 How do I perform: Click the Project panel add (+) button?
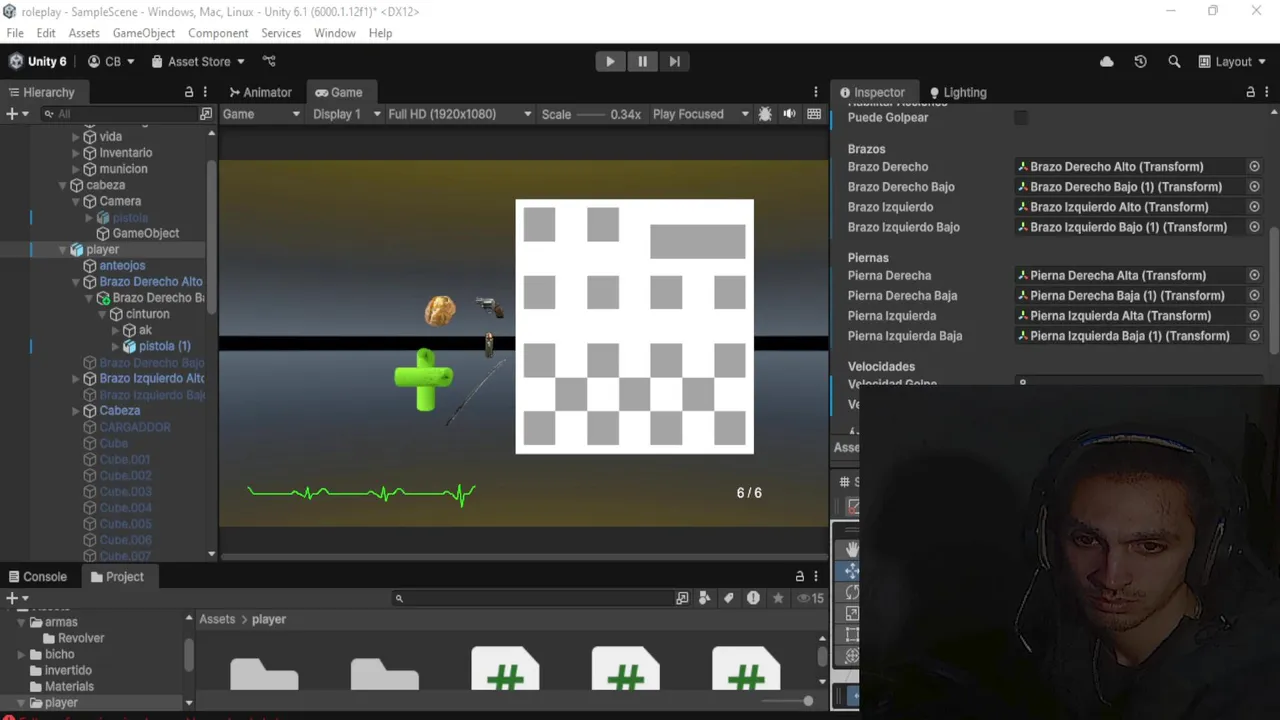pyautogui.click(x=12, y=598)
